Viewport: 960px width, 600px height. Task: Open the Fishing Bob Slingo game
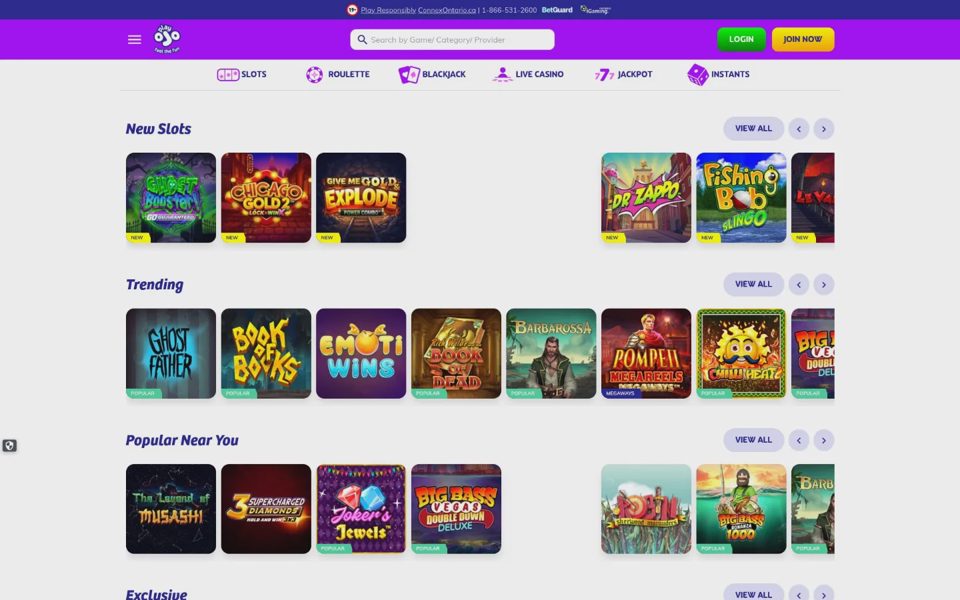pyautogui.click(x=741, y=198)
